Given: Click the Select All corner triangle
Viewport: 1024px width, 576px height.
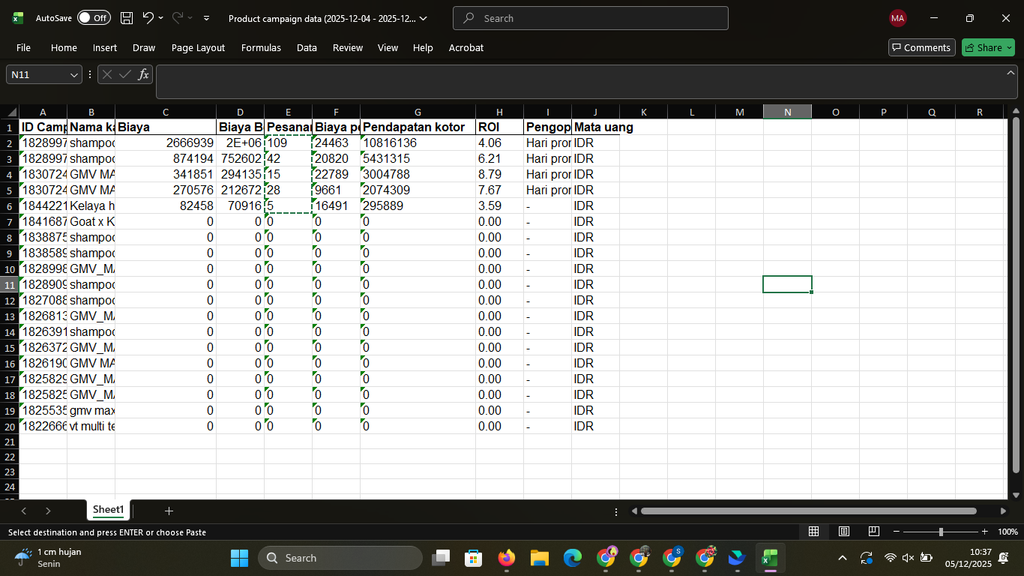Looking at the screenshot, I should [x=10, y=112].
